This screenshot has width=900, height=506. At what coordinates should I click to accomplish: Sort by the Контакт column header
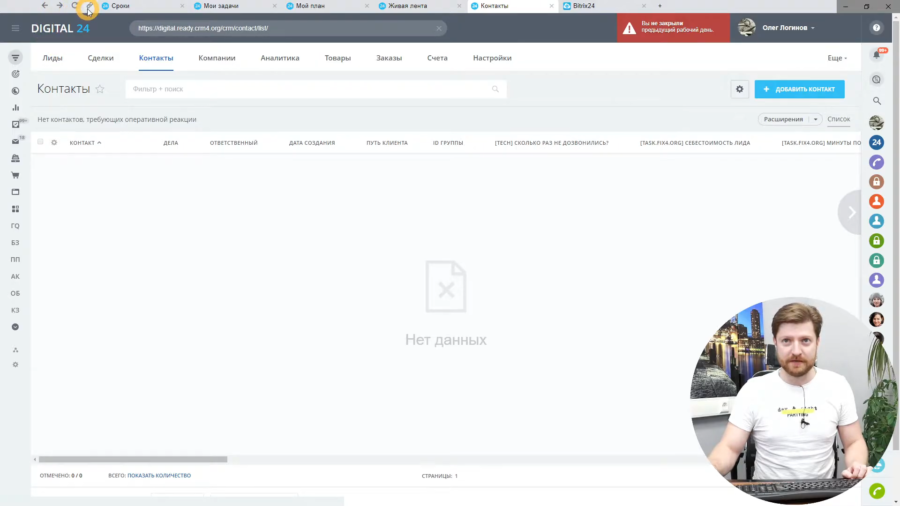[x=85, y=143]
